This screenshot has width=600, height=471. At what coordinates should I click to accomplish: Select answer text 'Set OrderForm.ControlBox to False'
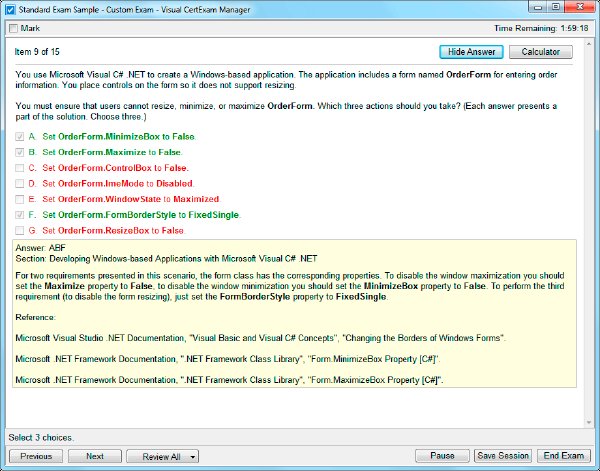coord(115,168)
